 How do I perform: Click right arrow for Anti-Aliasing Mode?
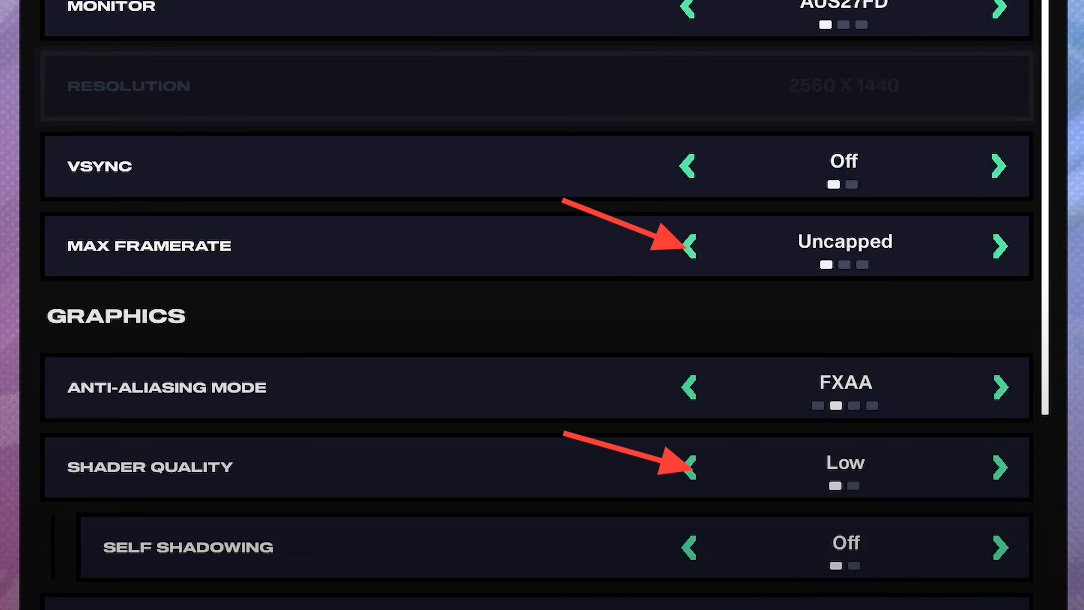(x=1000, y=387)
